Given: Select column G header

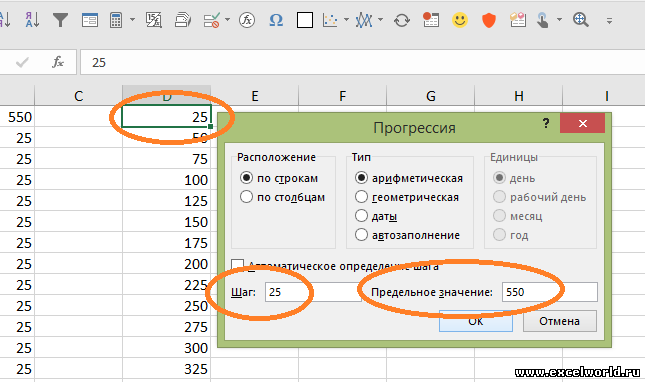Looking at the screenshot, I should (431, 96).
